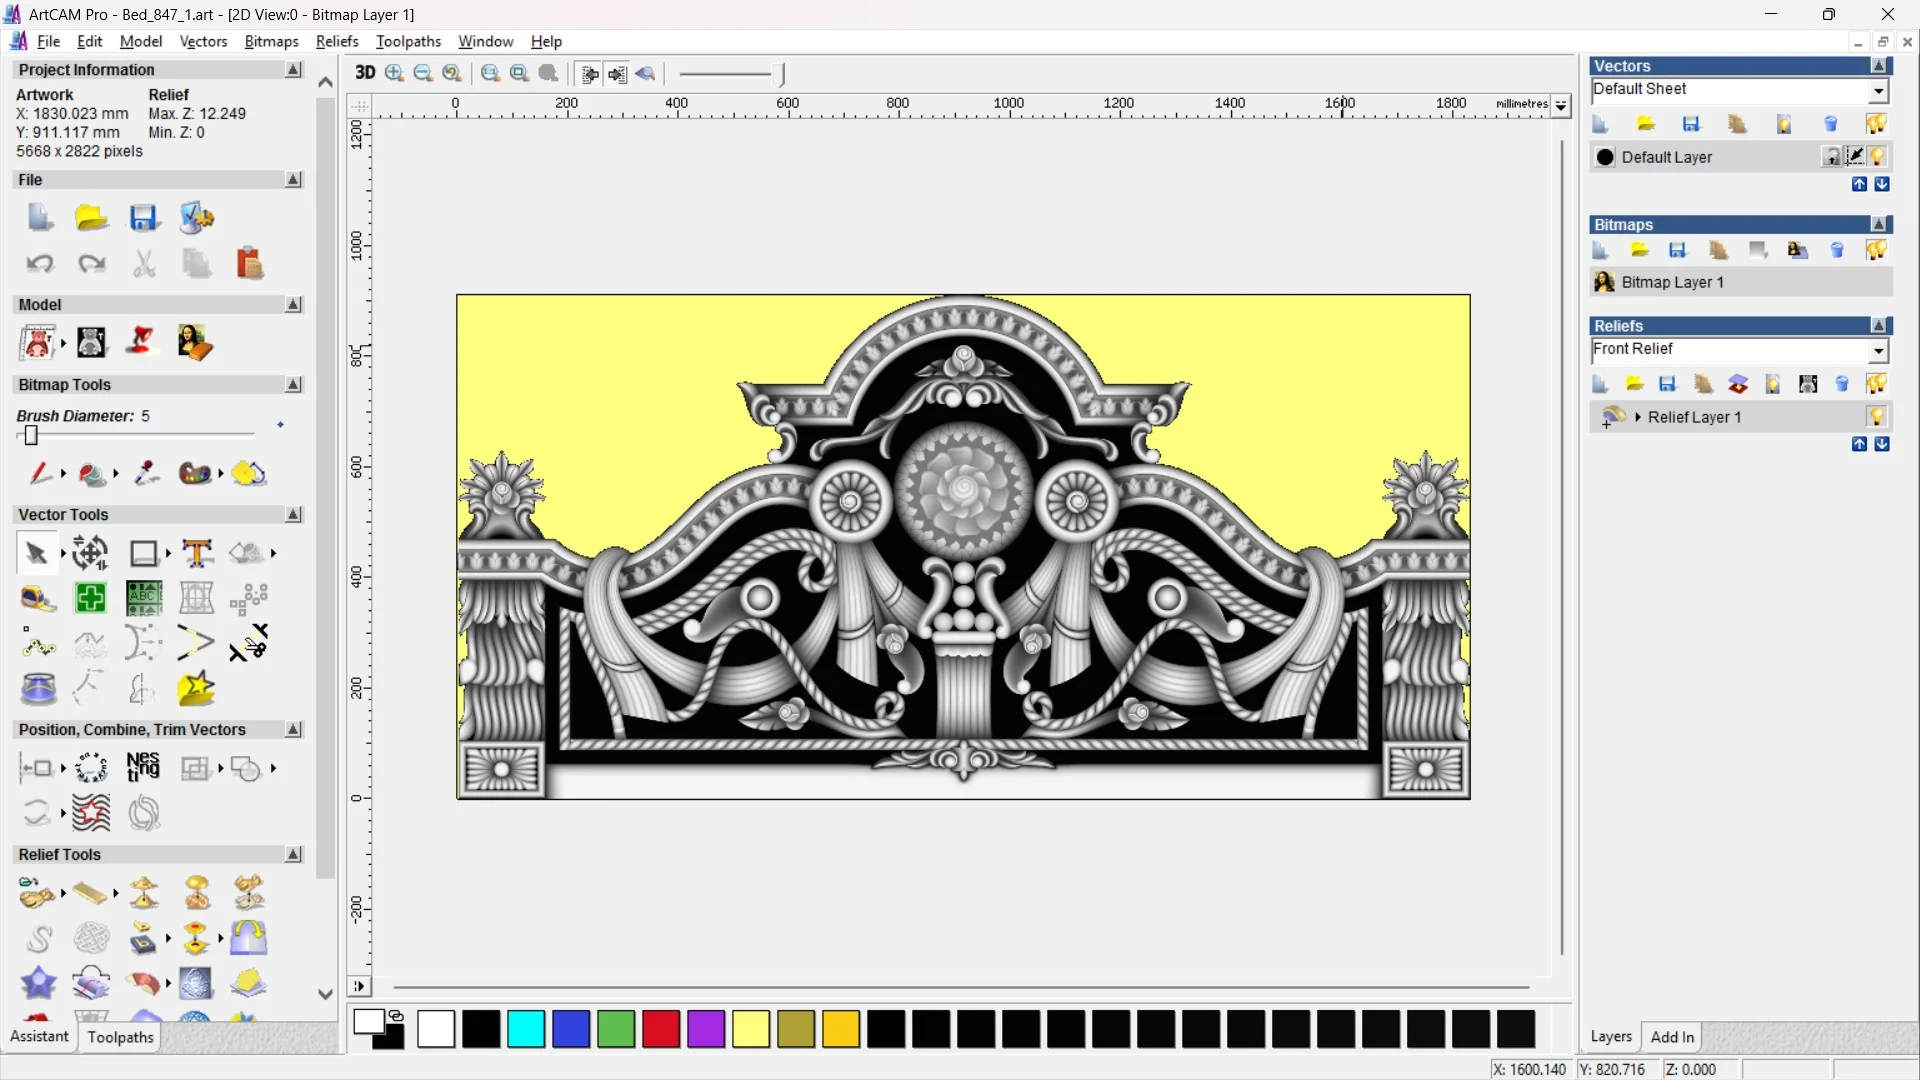Toggle visibility bulb of Relief Layer 1
Screen dimensions: 1920x1080
coord(1876,417)
